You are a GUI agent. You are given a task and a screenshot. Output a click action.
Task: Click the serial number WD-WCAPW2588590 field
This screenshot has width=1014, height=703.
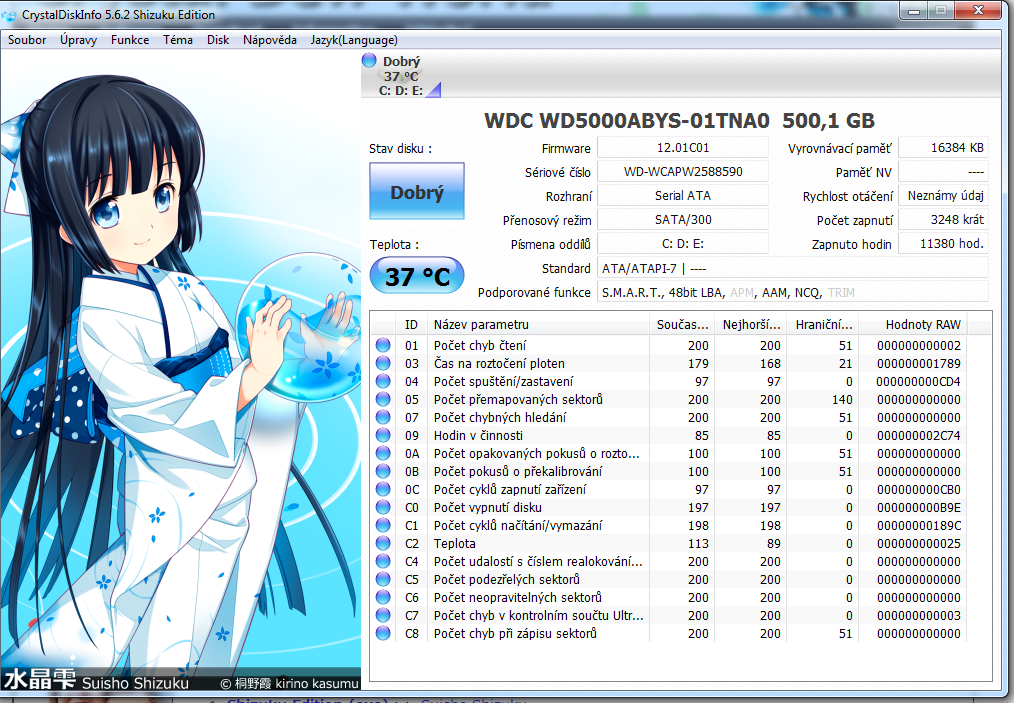click(683, 171)
